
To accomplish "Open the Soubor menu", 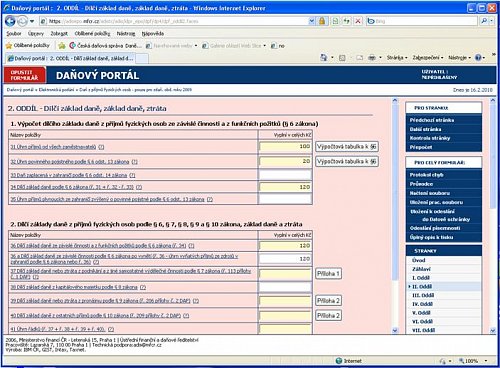I will [x=14, y=33].
